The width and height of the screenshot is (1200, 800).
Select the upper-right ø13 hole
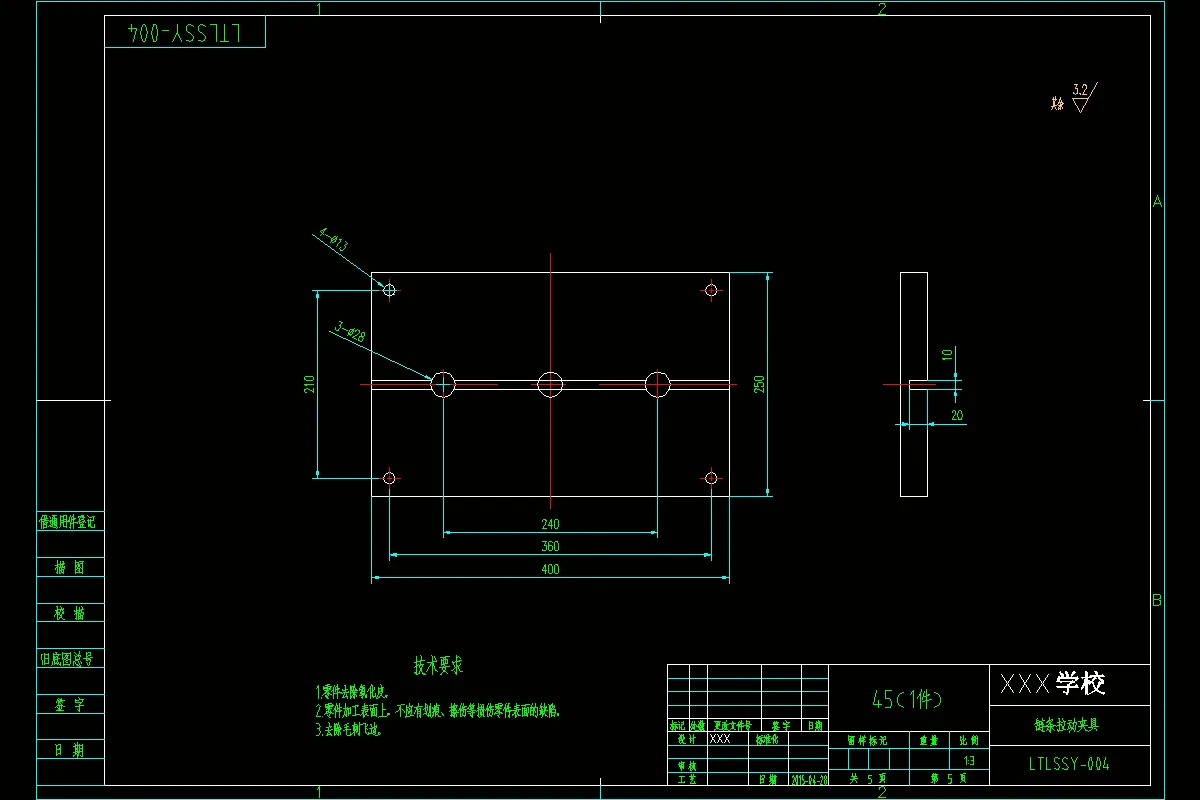(711, 290)
